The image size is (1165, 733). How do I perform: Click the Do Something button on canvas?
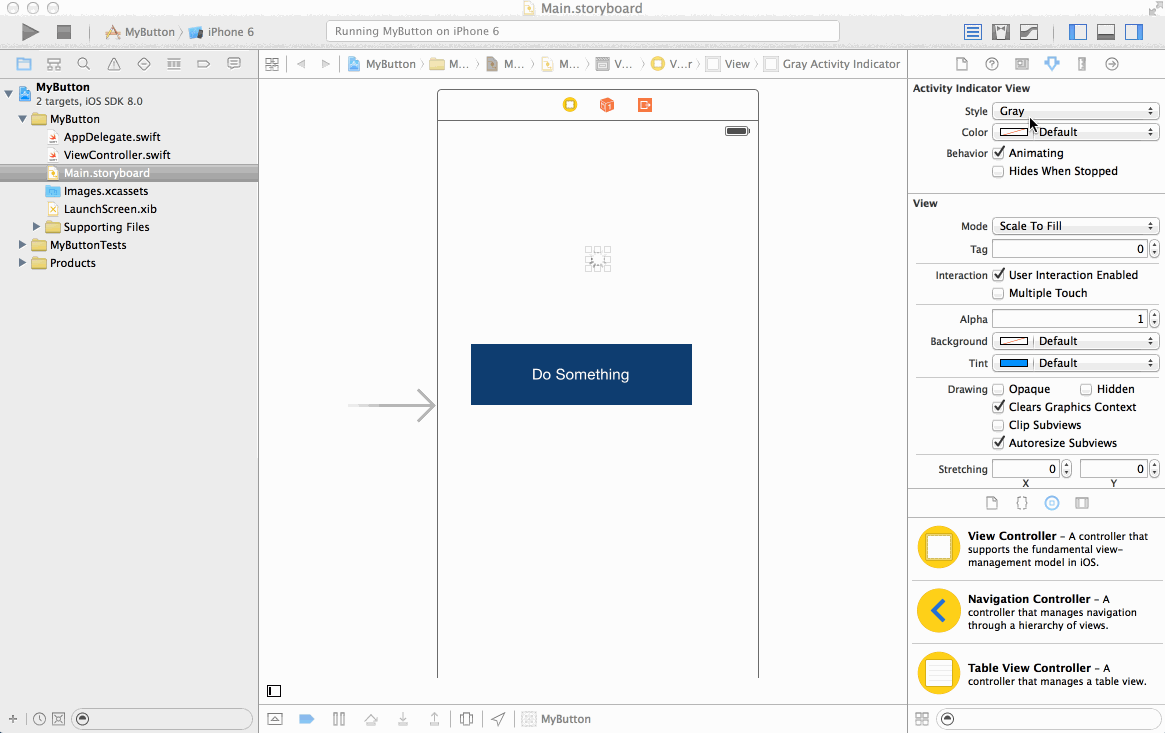pyautogui.click(x=581, y=374)
